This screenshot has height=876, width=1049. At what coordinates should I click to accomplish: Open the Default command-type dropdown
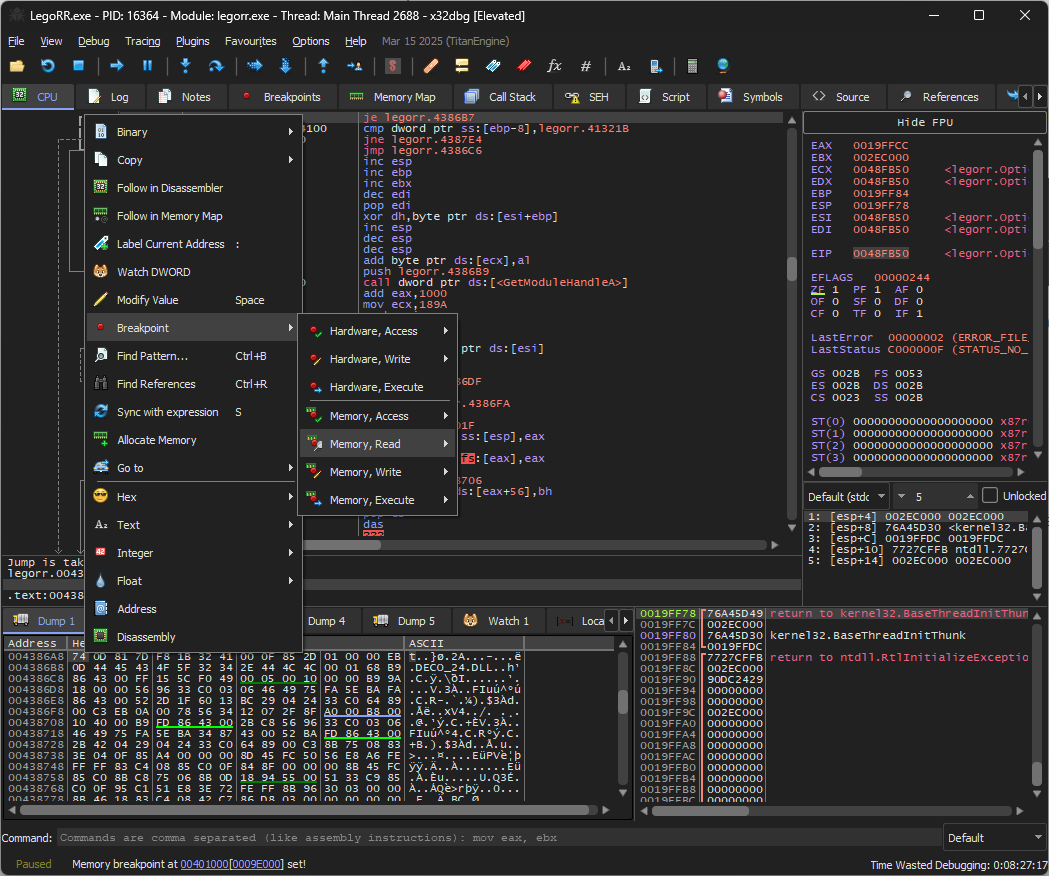pos(994,838)
